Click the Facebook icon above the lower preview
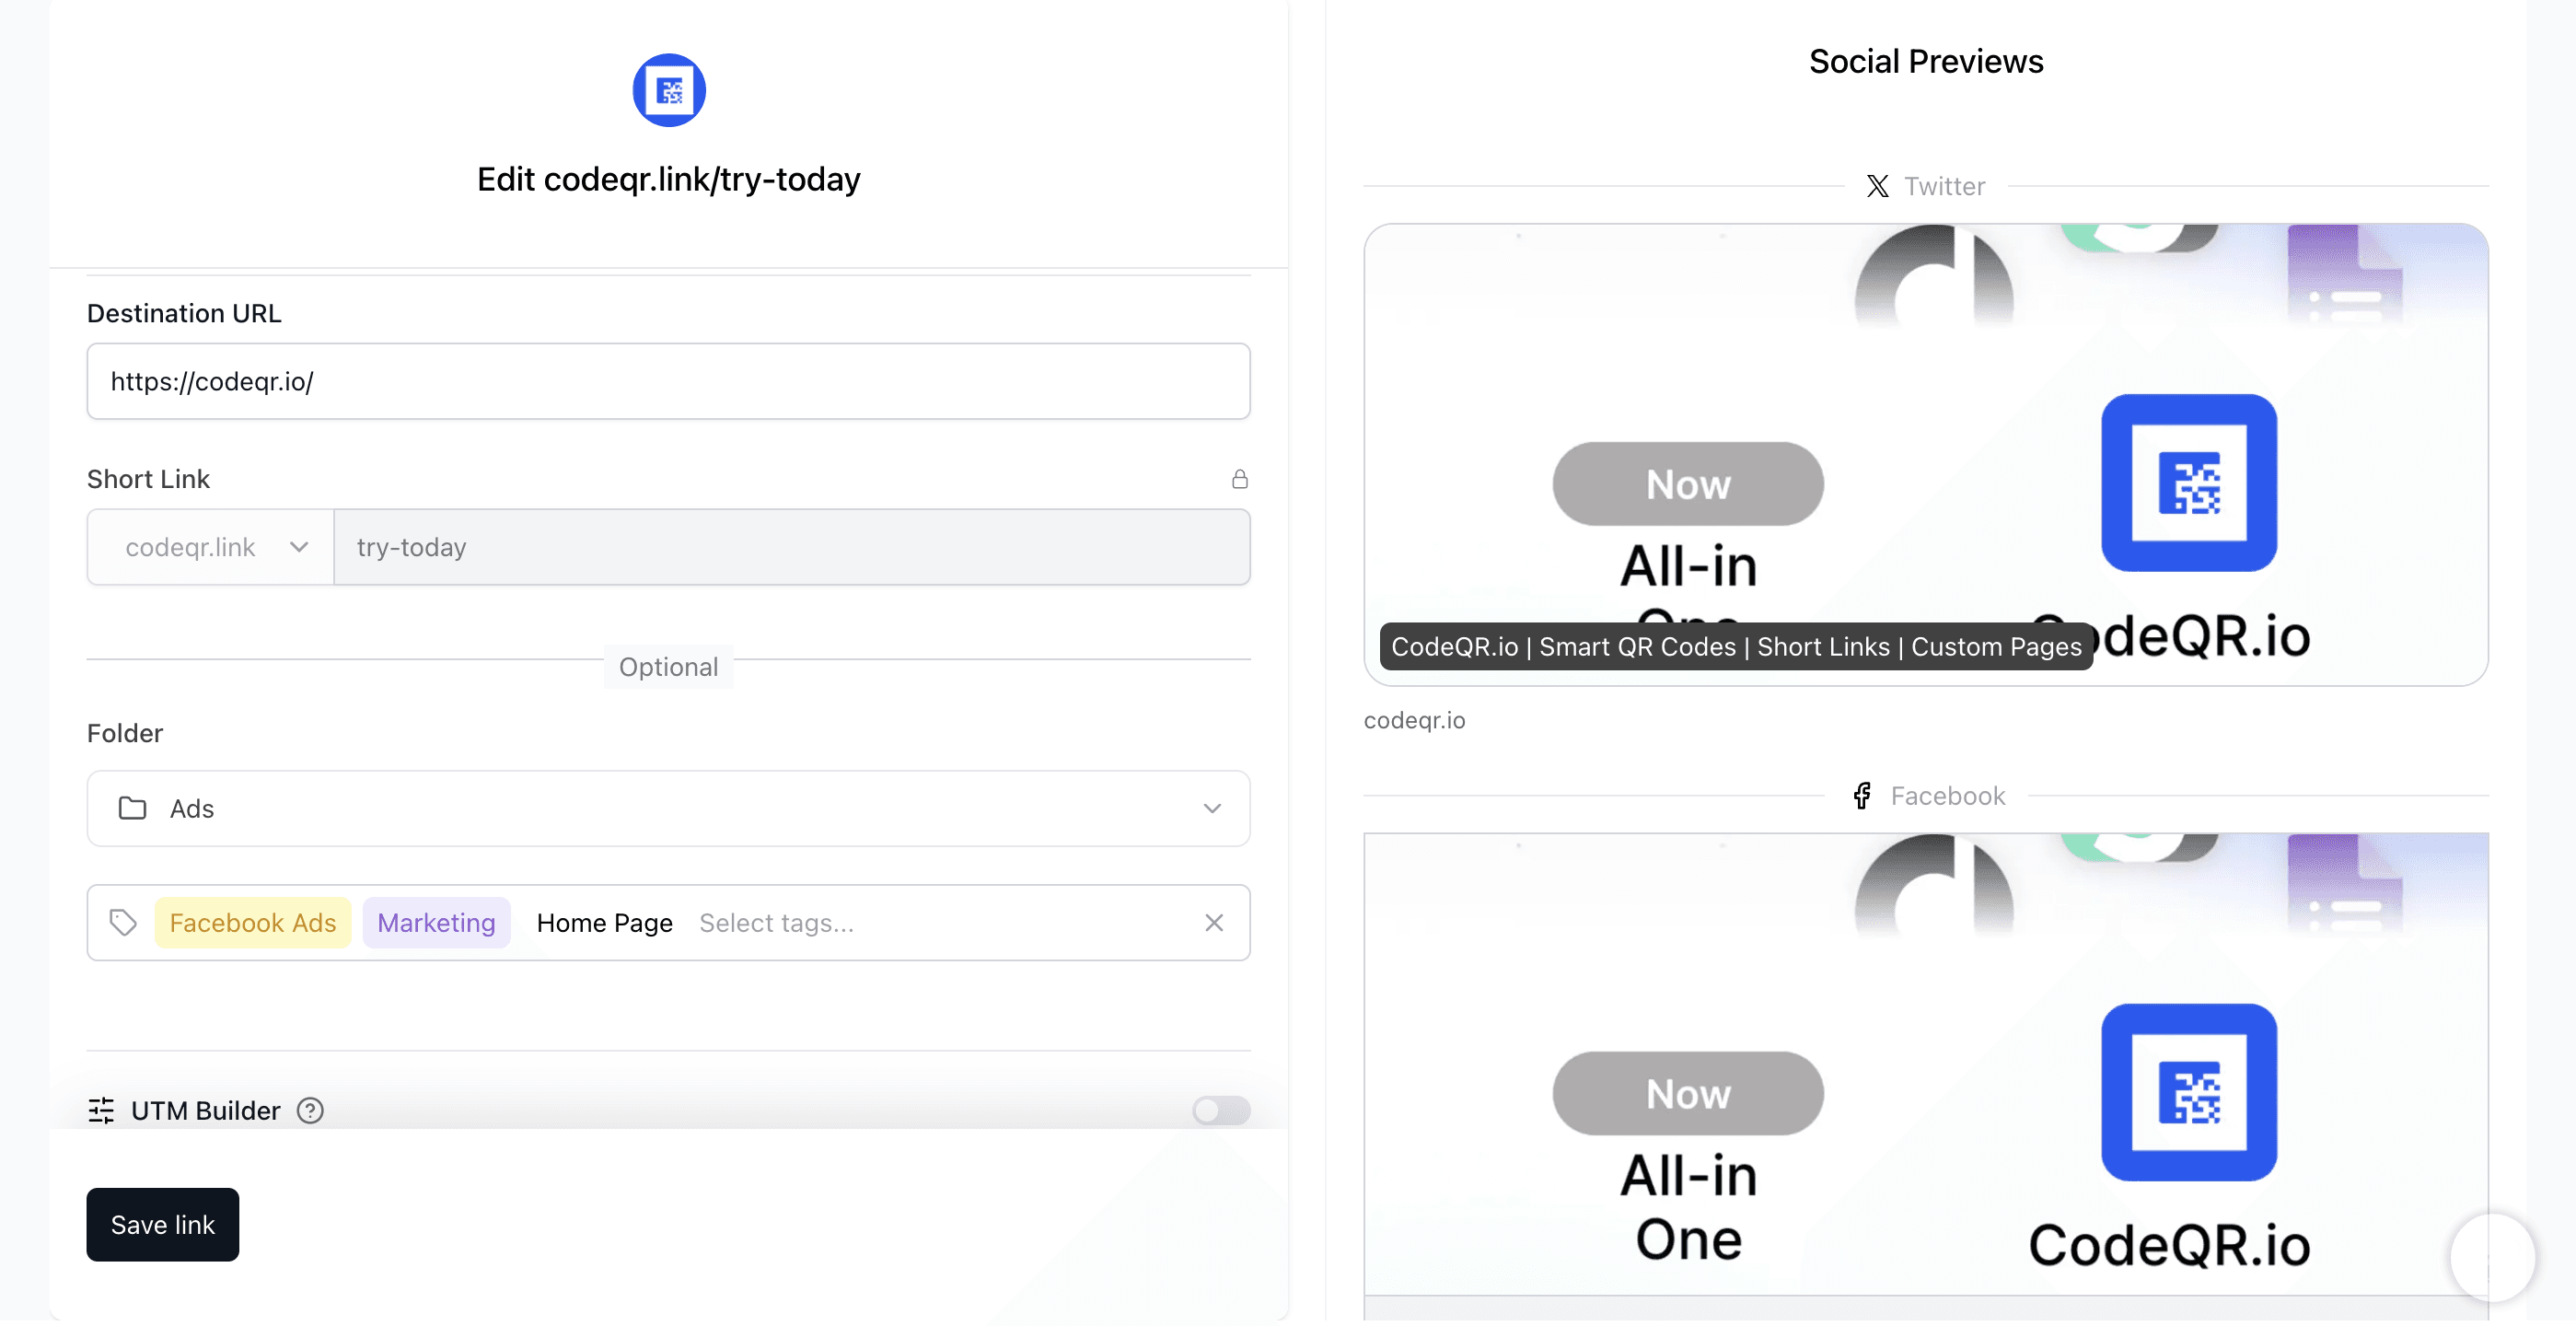 point(1862,795)
